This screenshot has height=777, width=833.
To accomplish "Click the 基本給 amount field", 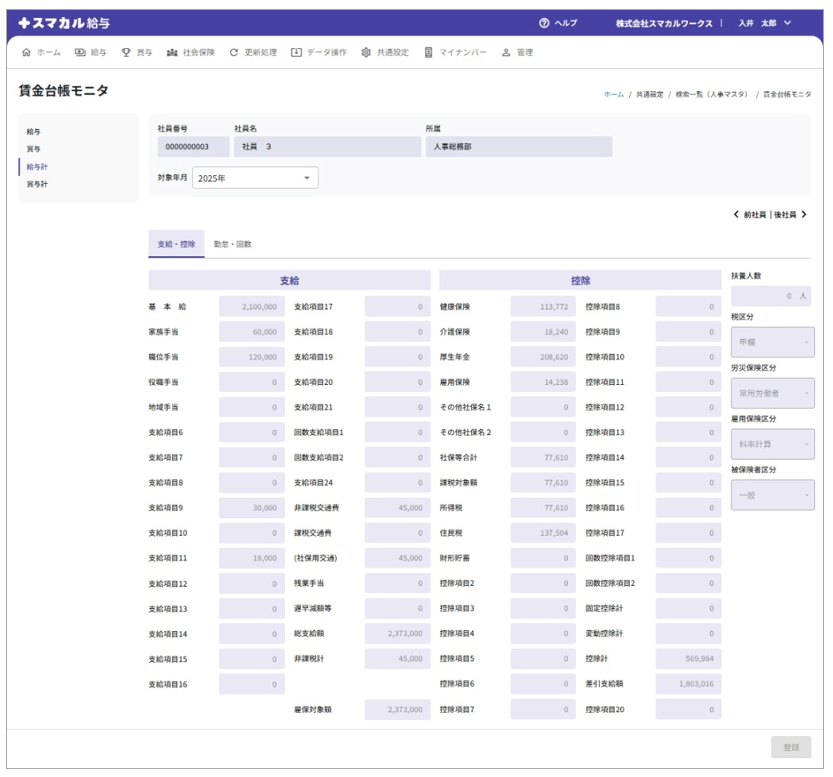I will (x=251, y=307).
